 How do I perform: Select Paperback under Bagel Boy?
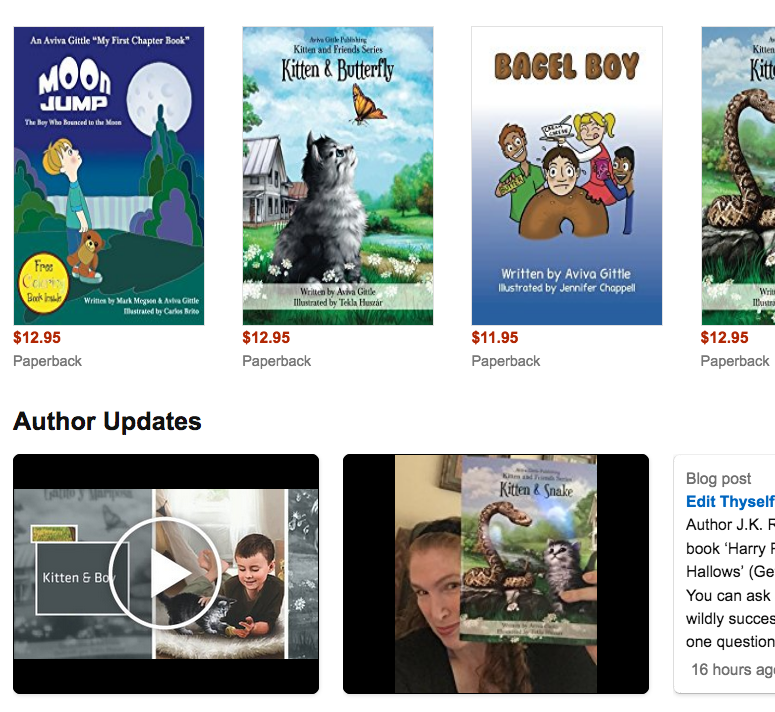tap(506, 361)
